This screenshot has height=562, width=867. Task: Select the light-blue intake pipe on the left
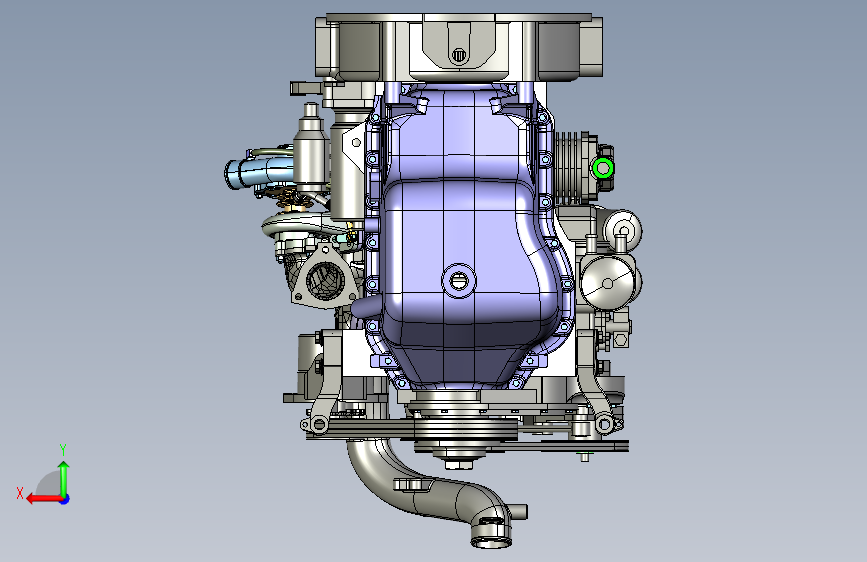(258, 173)
